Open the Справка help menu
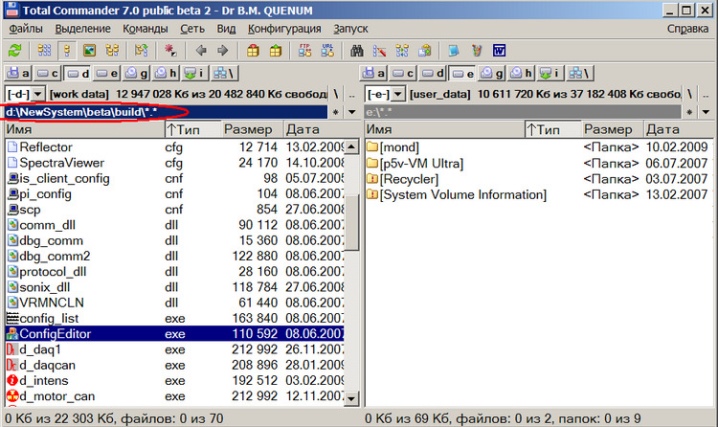Screen dimensions: 718x427 pos(687,29)
